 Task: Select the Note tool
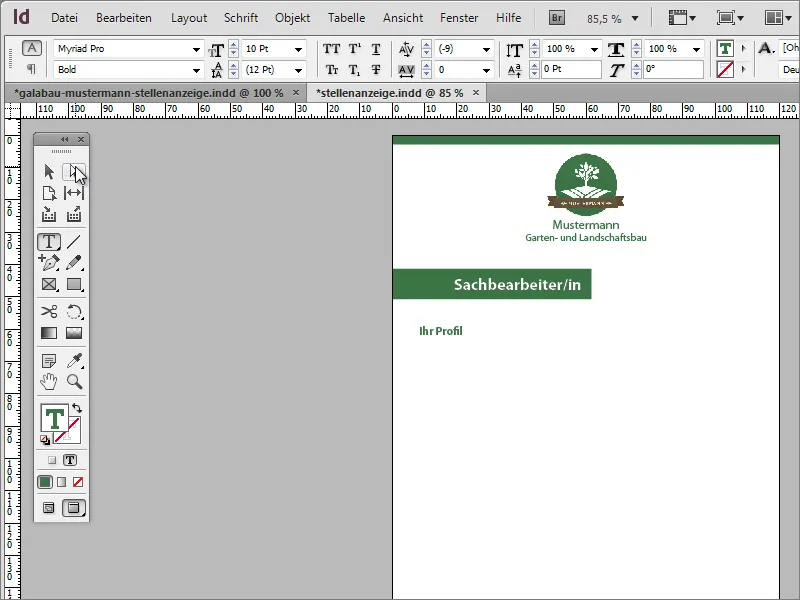coord(49,361)
